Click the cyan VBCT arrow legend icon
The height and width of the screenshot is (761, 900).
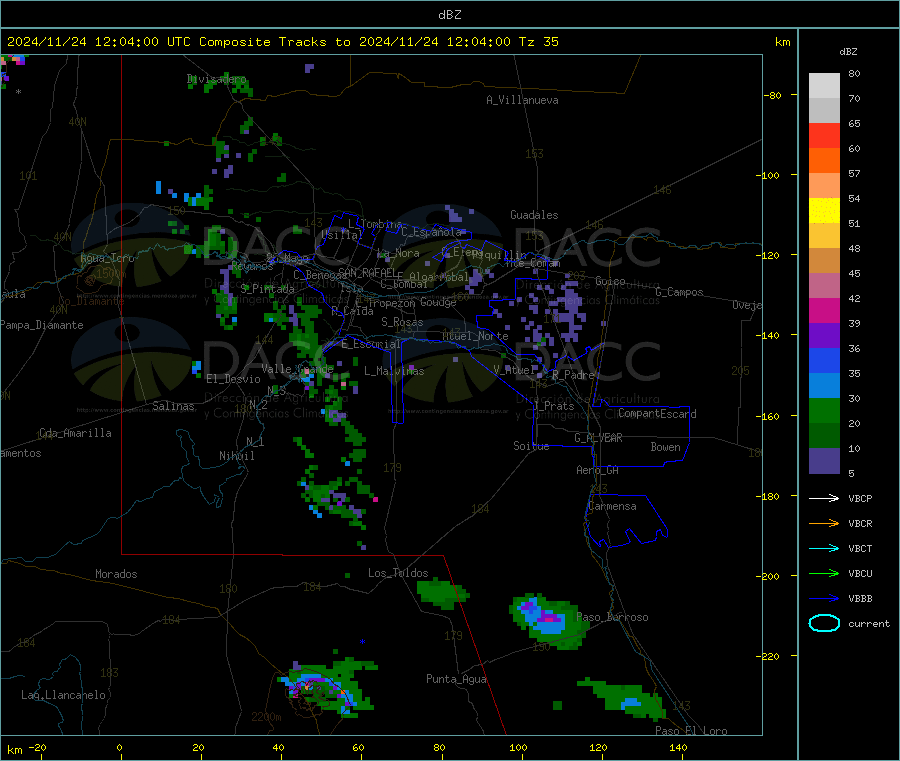pos(824,548)
